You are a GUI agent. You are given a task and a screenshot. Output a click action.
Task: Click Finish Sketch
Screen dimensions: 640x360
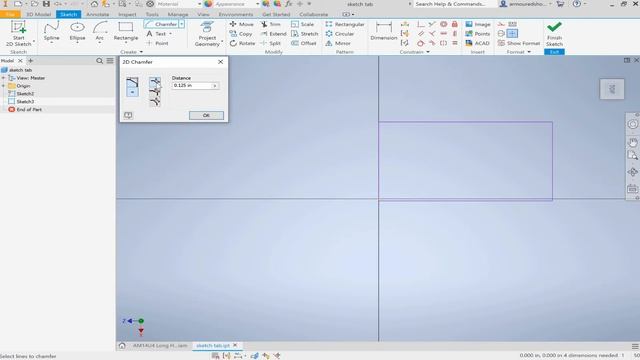pyautogui.click(x=554, y=34)
